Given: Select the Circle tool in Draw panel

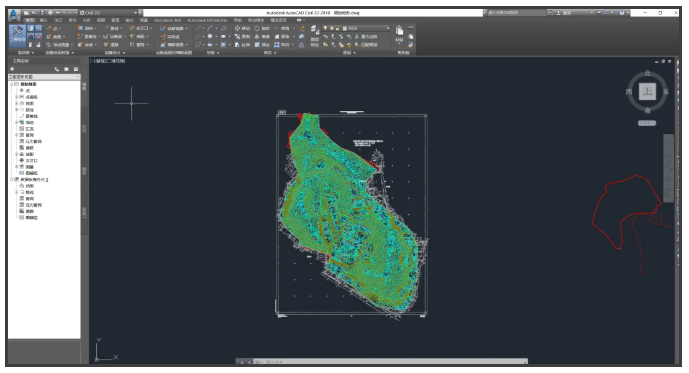Looking at the screenshot, I should click(x=210, y=36).
